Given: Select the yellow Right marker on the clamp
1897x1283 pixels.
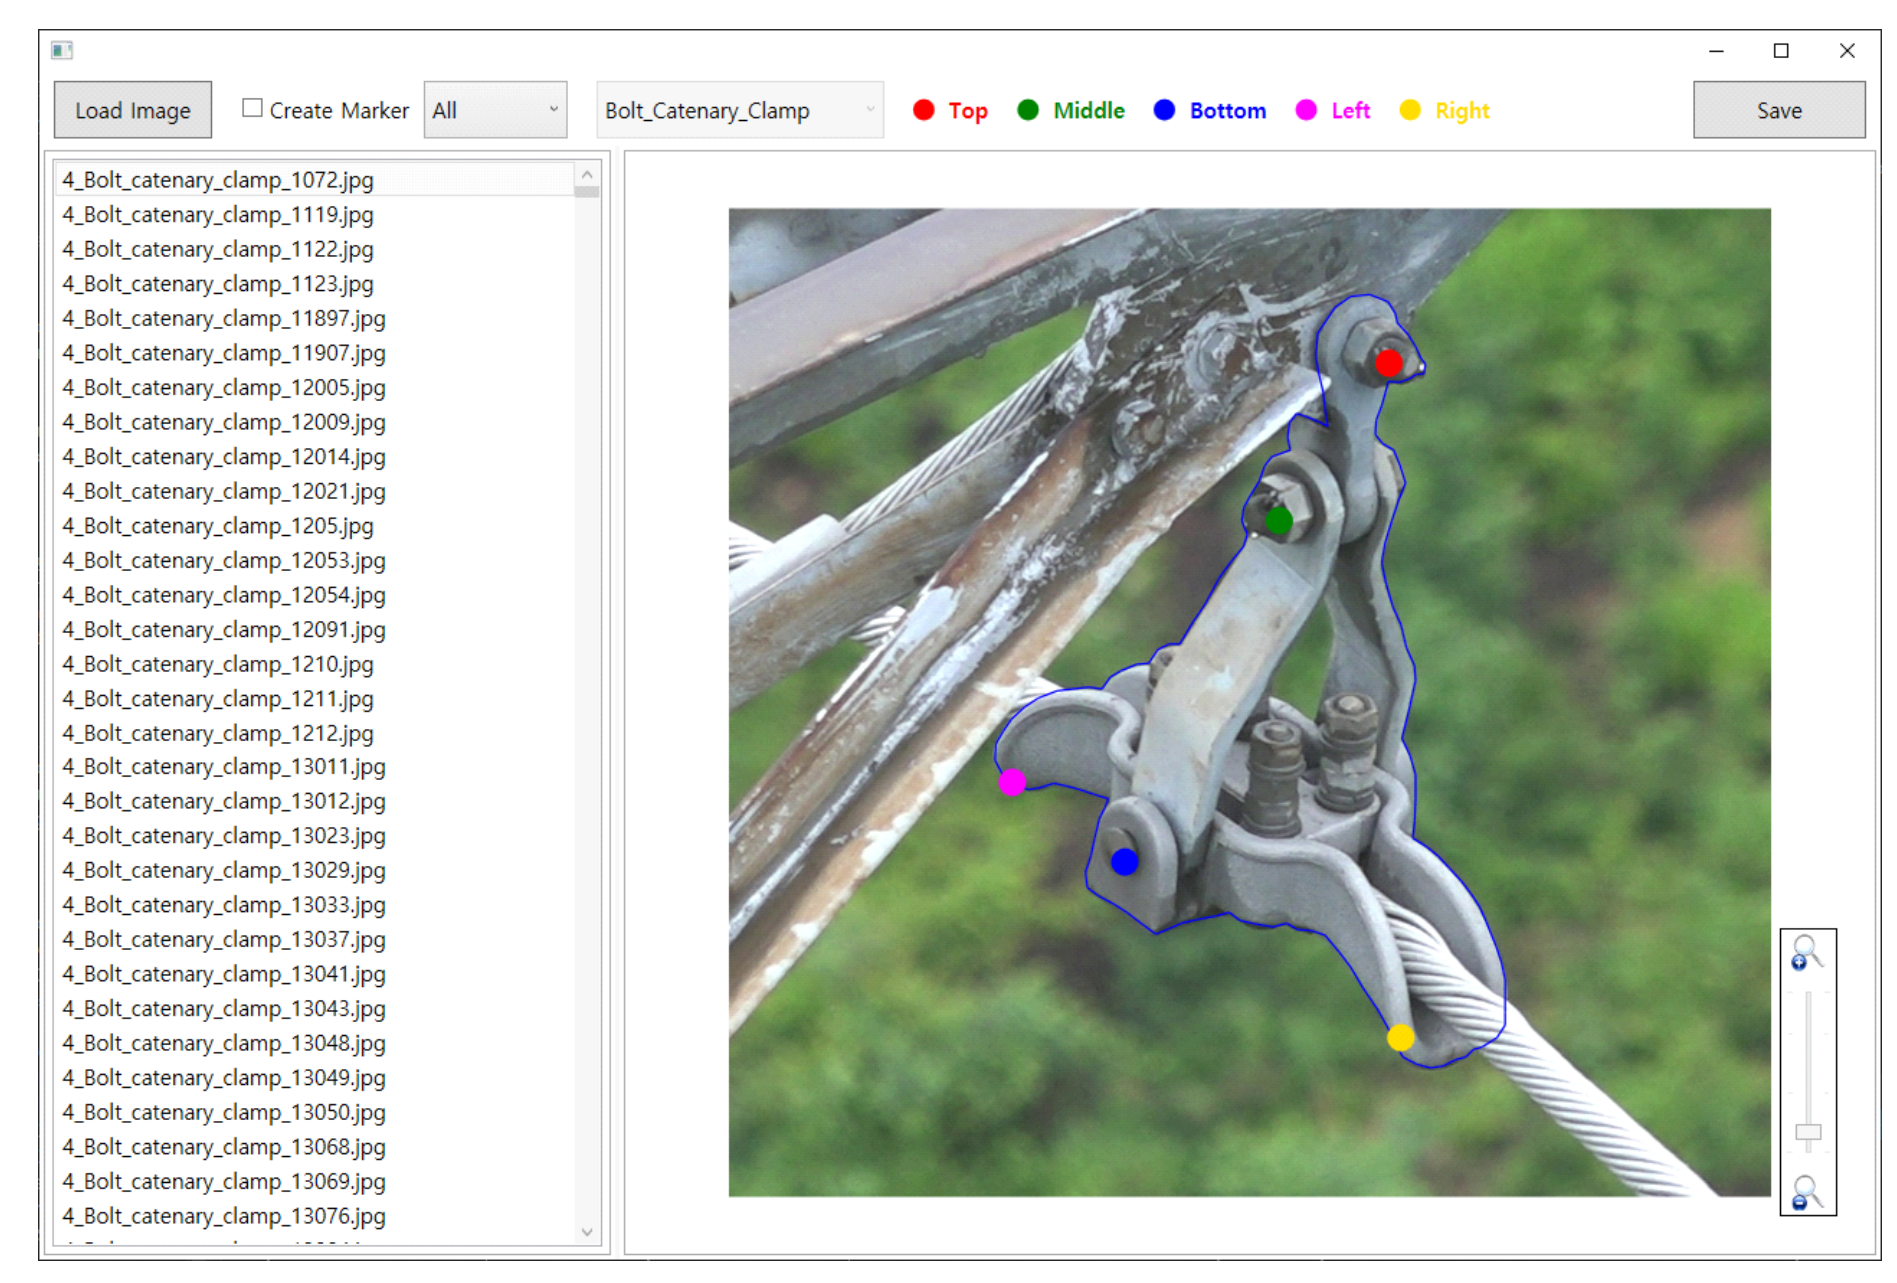Looking at the screenshot, I should (x=1400, y=1038).
